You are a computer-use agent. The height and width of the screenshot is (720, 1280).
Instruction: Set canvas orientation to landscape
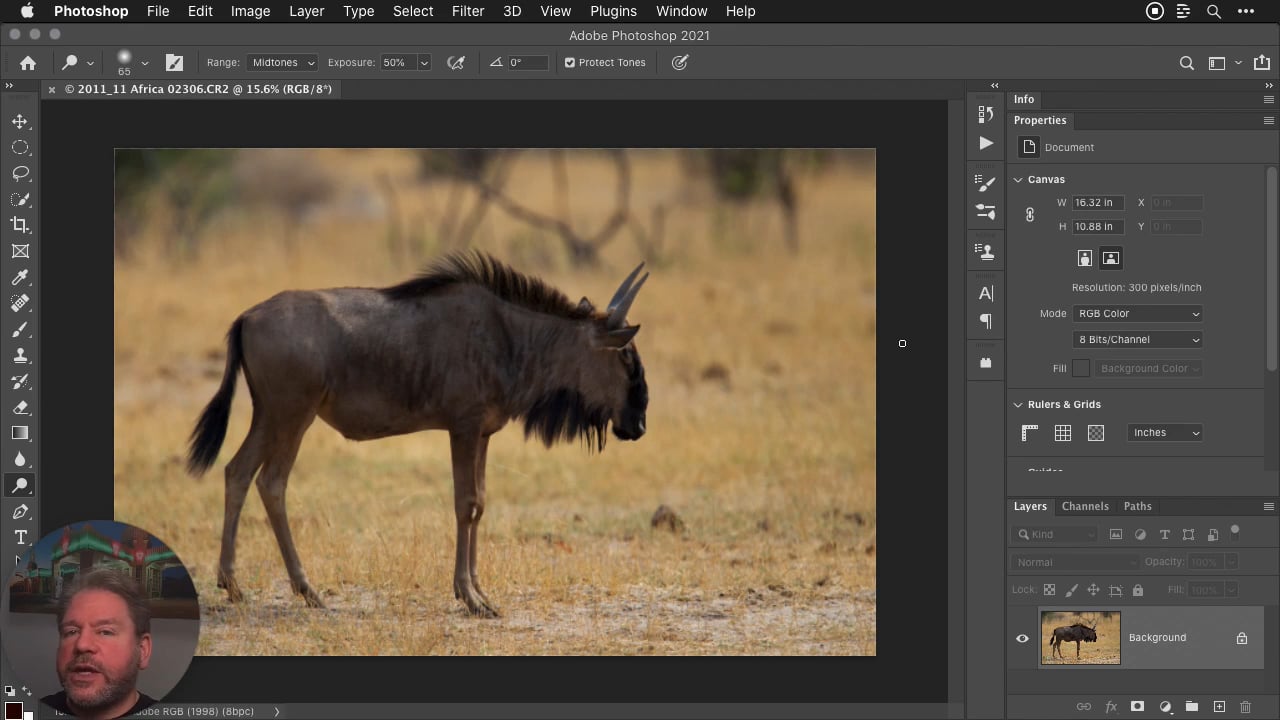1111,258
